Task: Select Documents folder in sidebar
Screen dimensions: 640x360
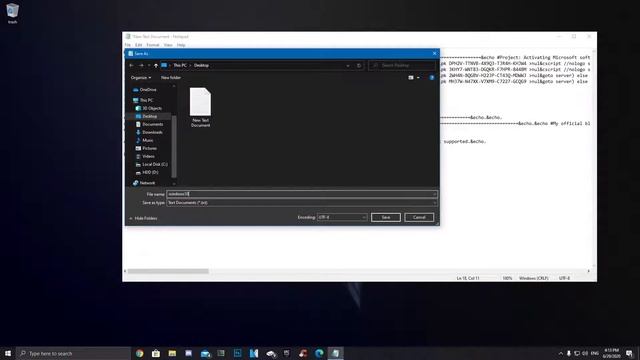Action: pyautogui.click(x=149, y=124)
